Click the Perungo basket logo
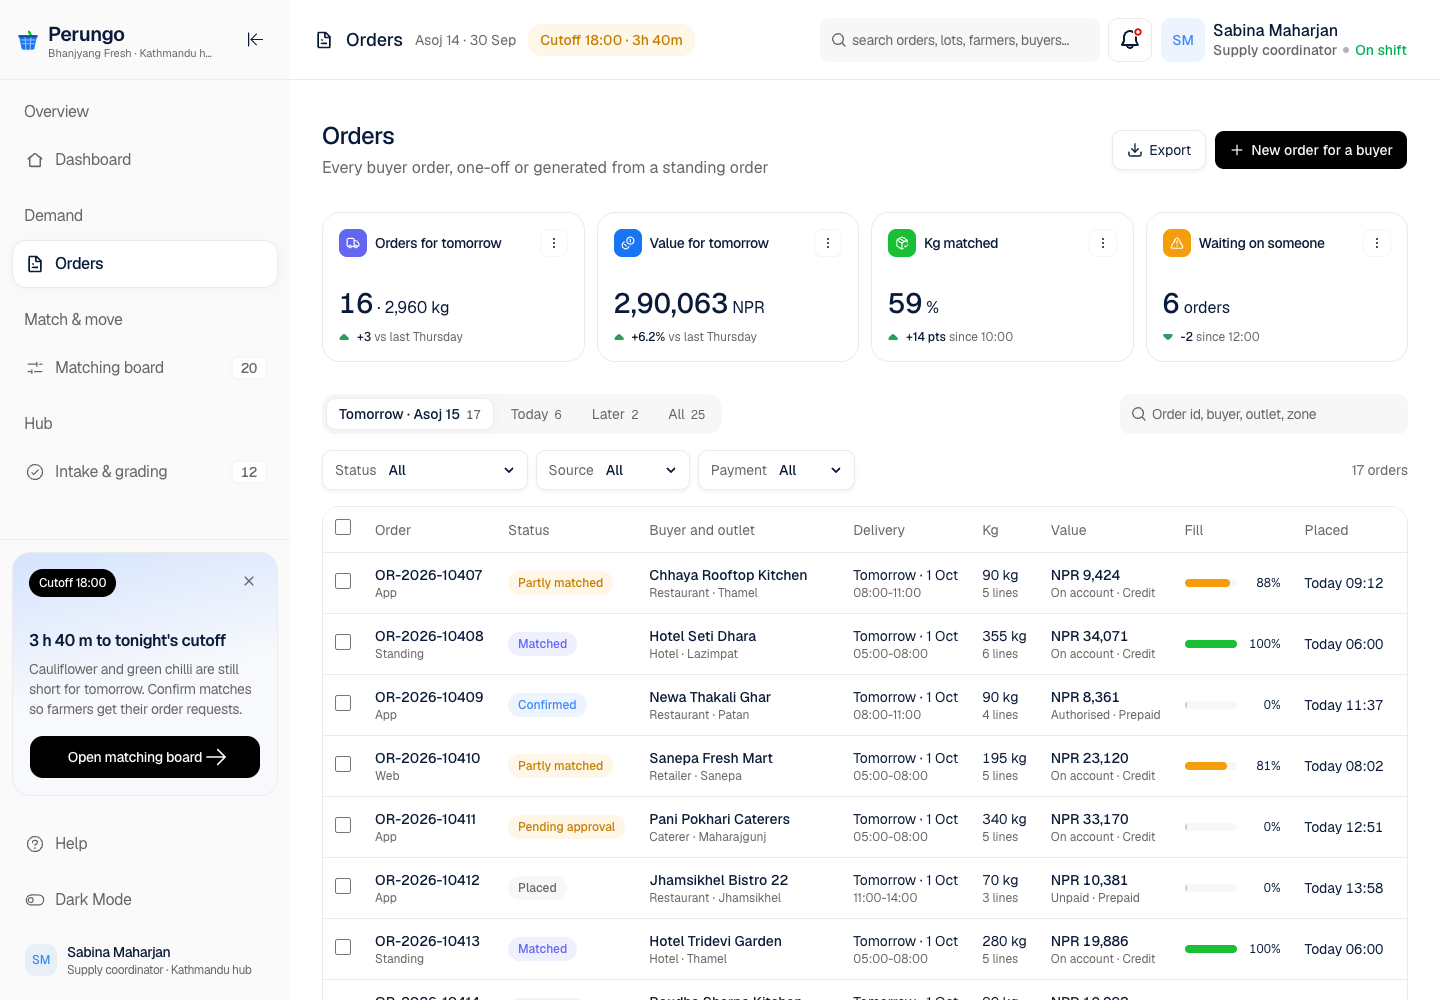Image resolution: width=1440 pixels, height=1000 pixels. pyautogui.click(x=28, y=40)
